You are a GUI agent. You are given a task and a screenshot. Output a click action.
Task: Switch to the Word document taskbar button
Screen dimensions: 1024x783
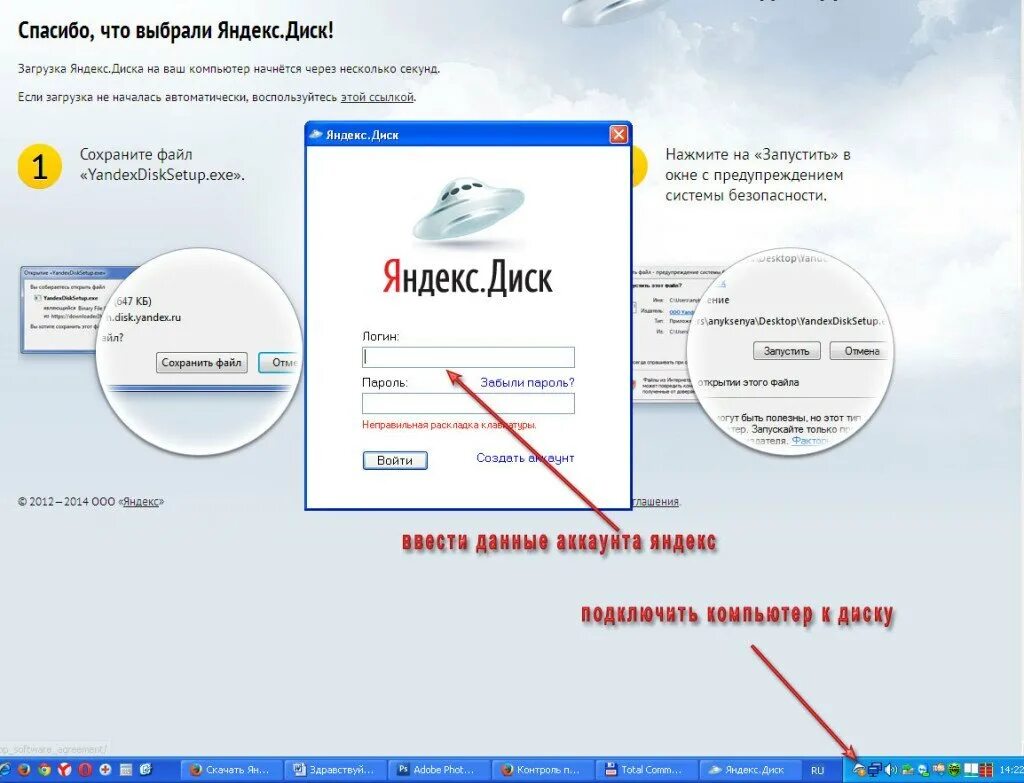point(335,769)
